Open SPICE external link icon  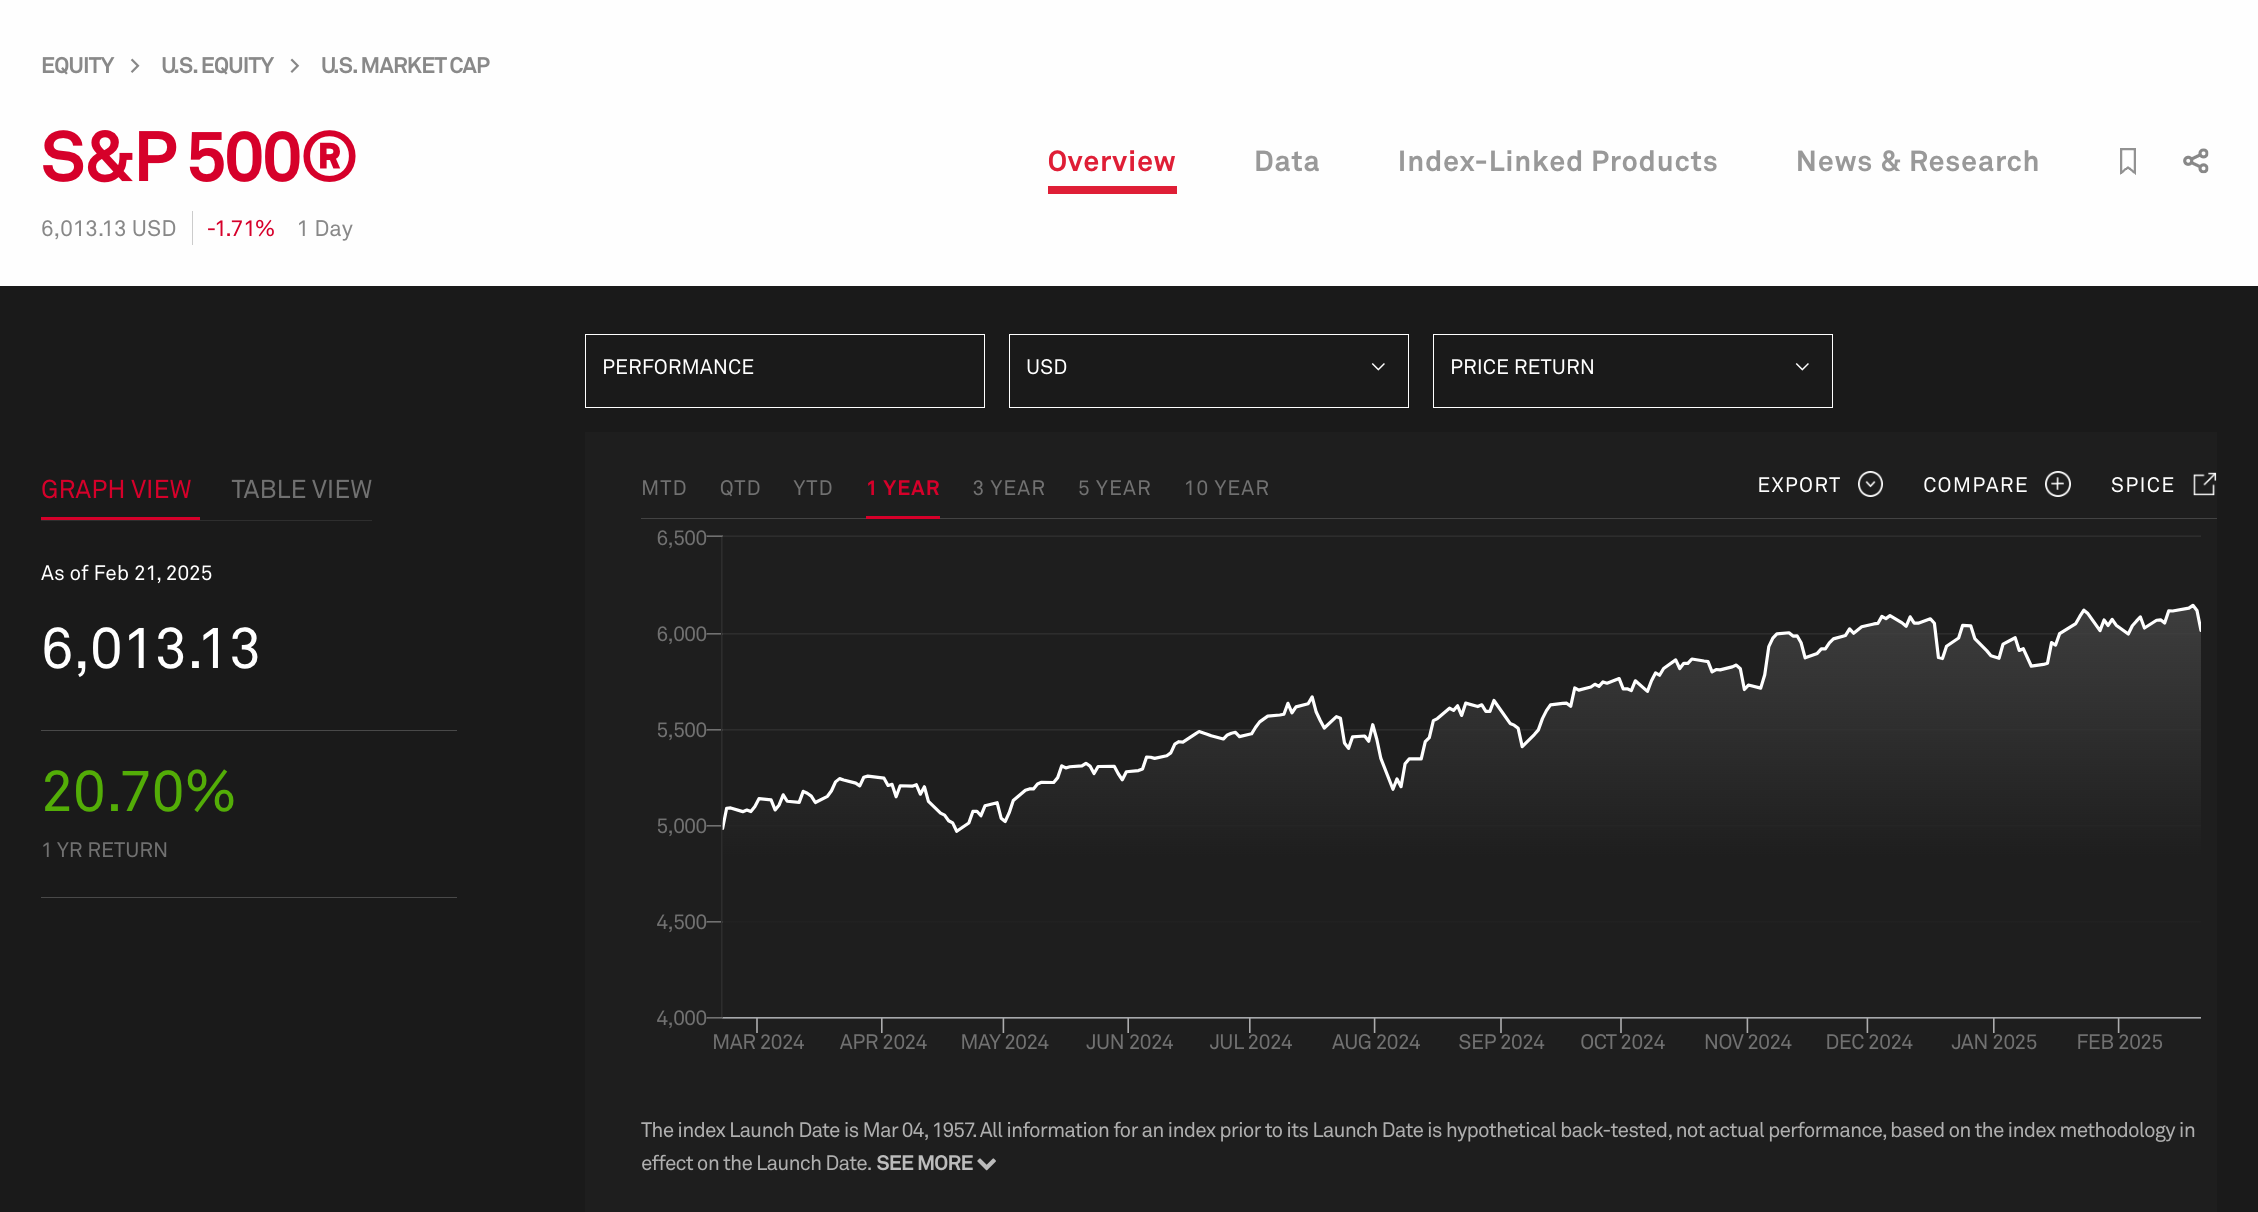(2204, 485)
